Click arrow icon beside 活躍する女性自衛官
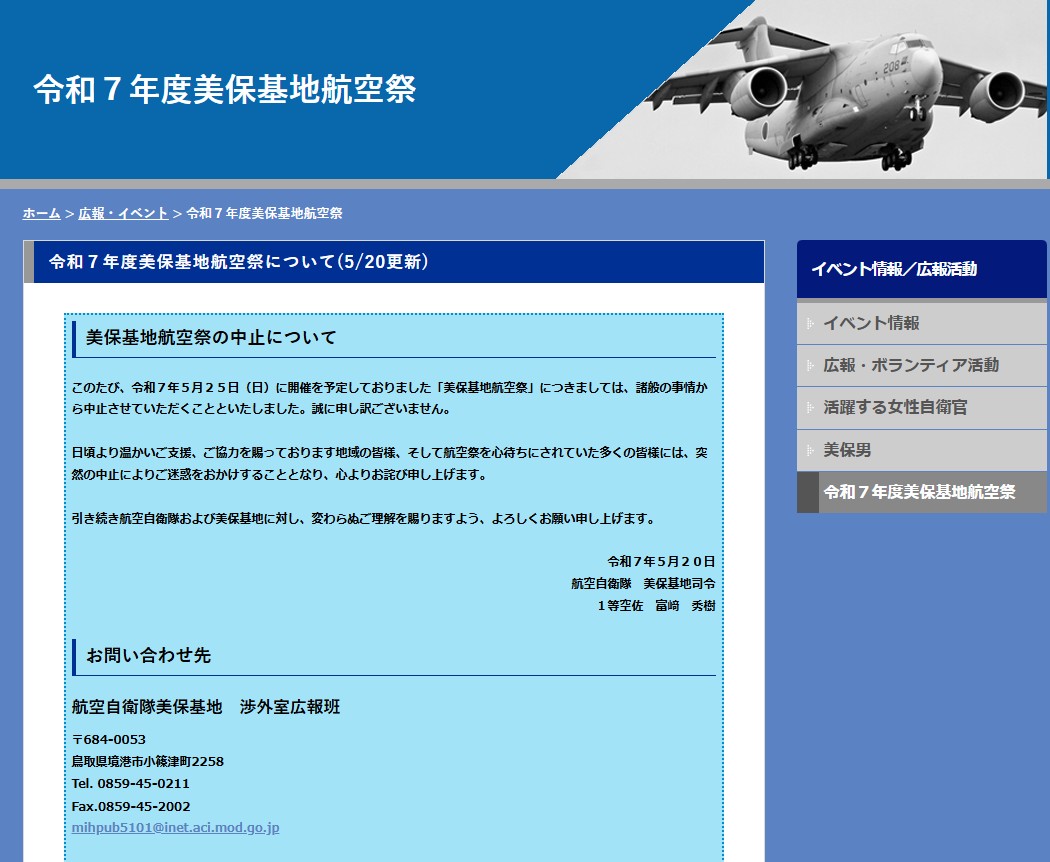 (810, 408)
